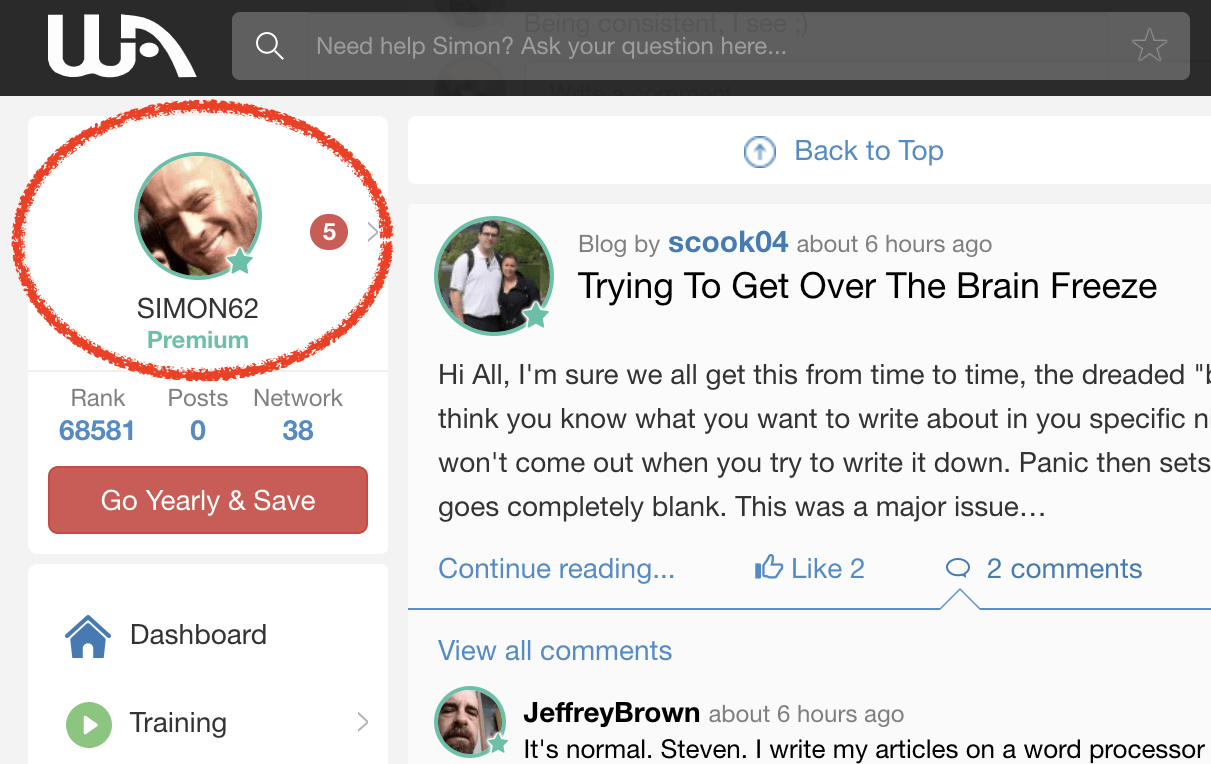Image resolution: width=1211 pixels, height=764 pixels.
Task: Expand the Training menu chevron
Action: [x=363, y=722]
